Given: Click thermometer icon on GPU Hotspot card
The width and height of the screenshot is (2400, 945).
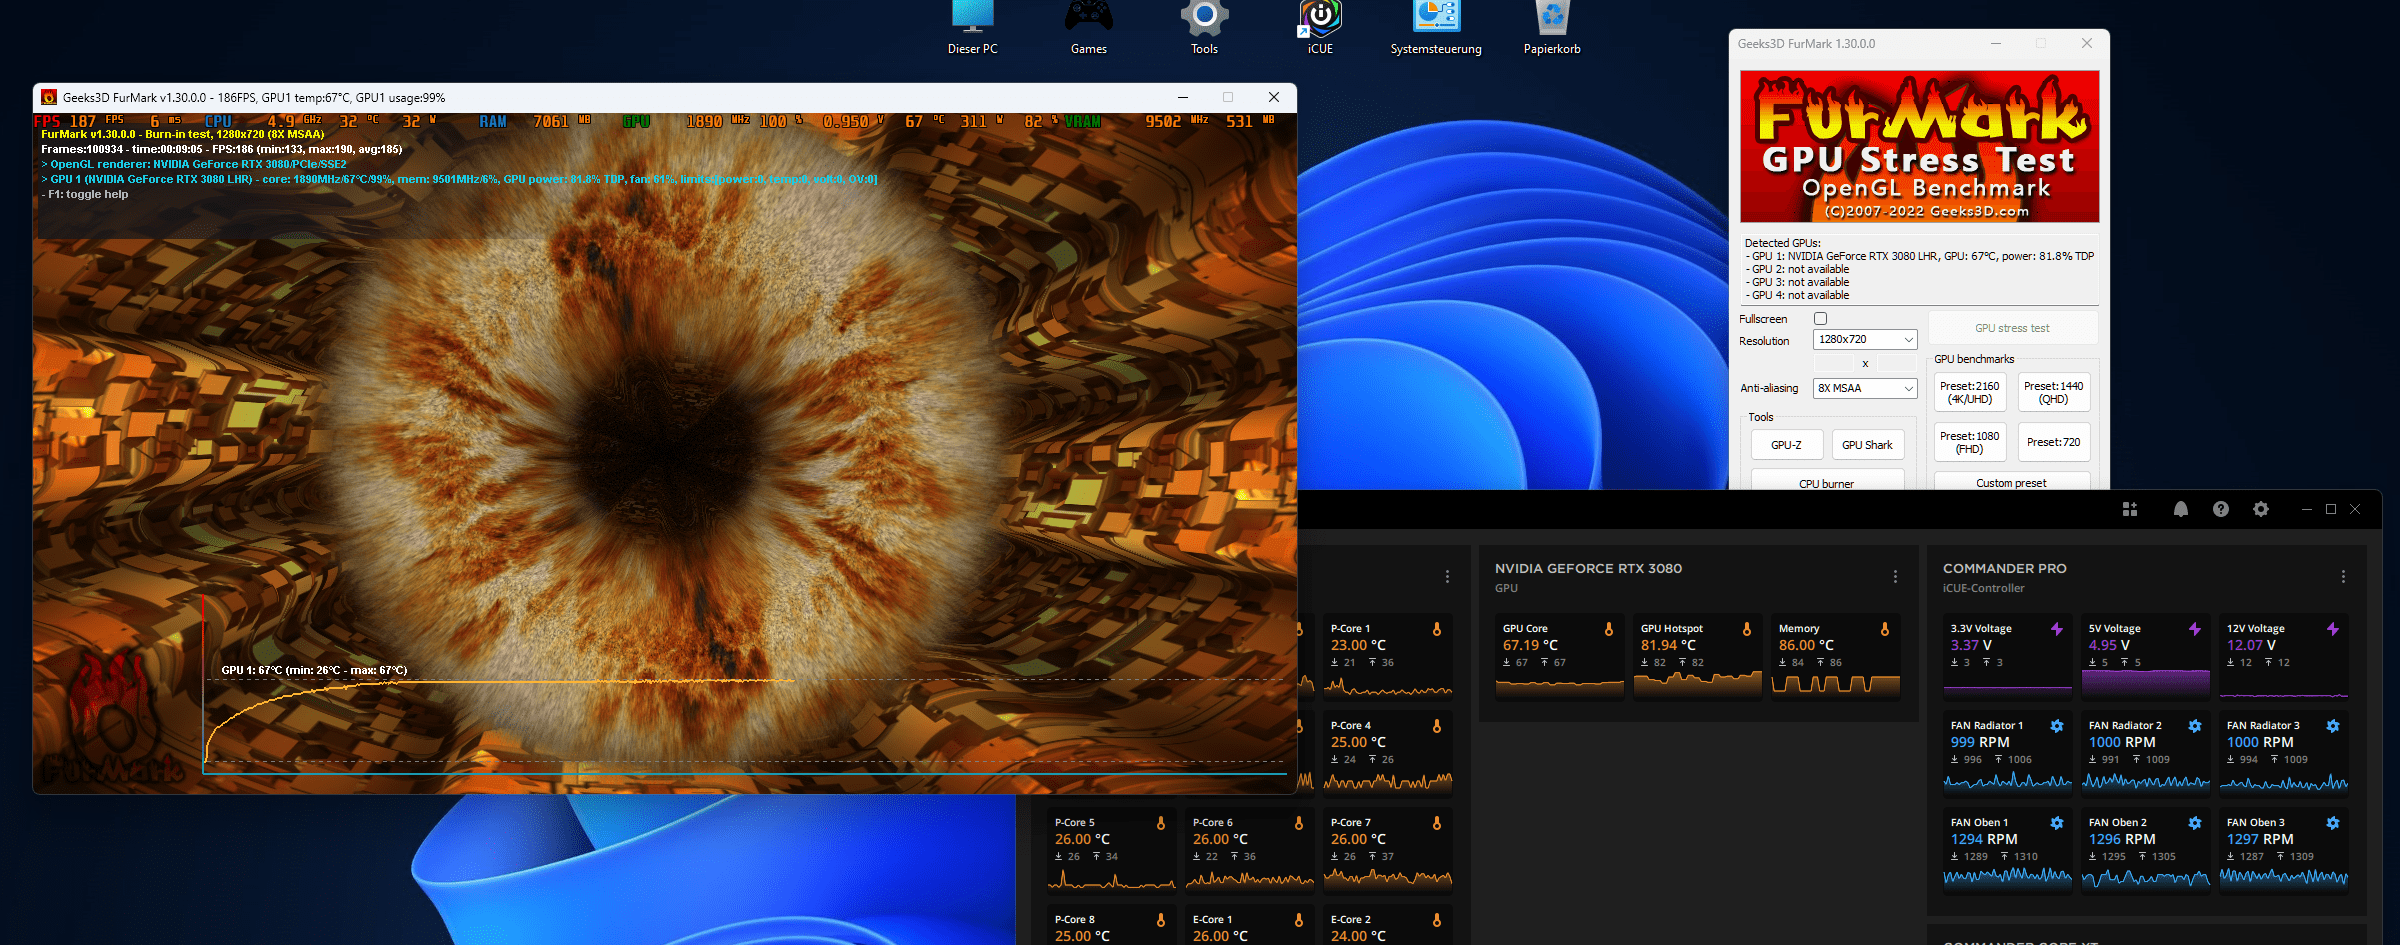Looking at the screenshot, I should (x=1747, y=629).
